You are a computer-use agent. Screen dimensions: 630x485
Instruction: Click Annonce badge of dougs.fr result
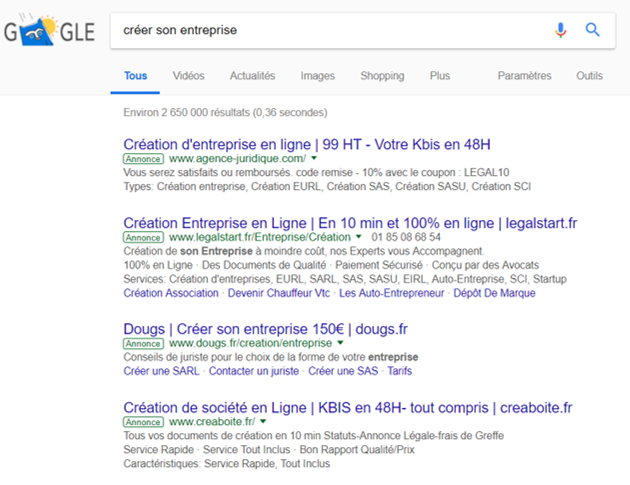pyautogui.click(x=143, y=343)
